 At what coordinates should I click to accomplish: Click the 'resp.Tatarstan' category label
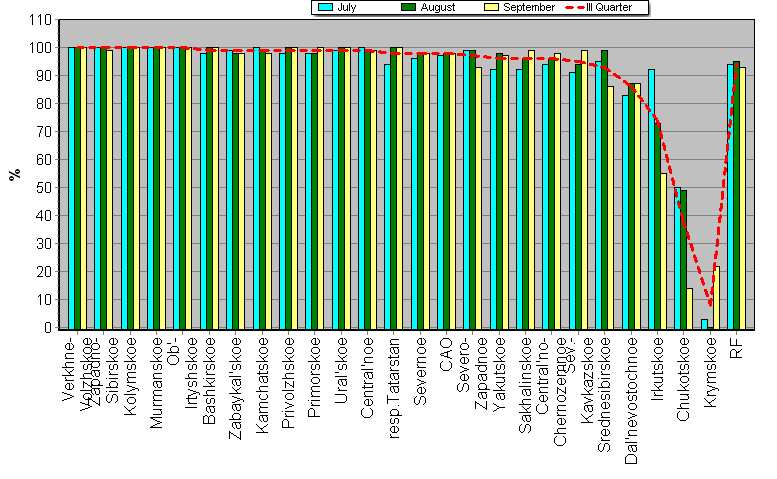394,388
